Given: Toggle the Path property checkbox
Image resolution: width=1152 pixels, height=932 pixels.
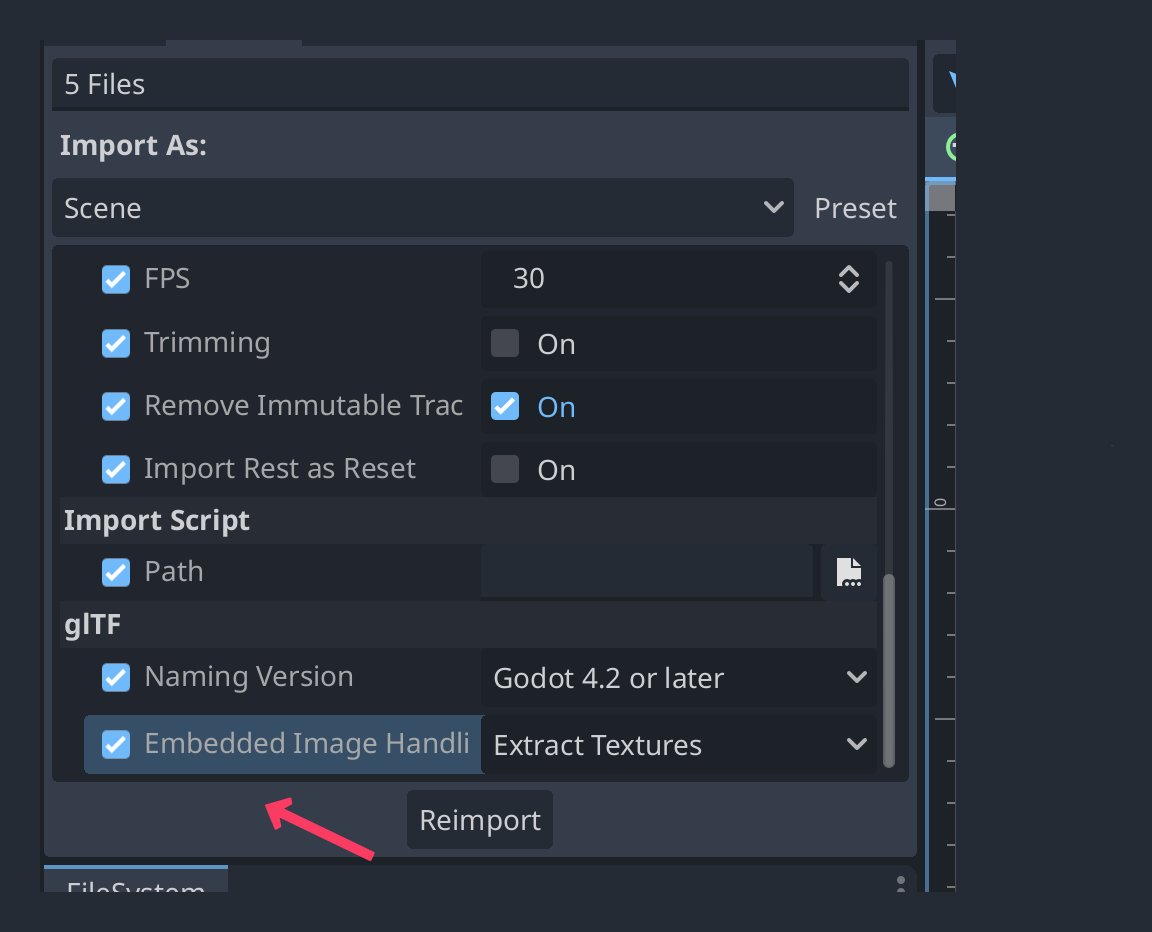Looking at the screenshot, I should (x=116, y=572).
